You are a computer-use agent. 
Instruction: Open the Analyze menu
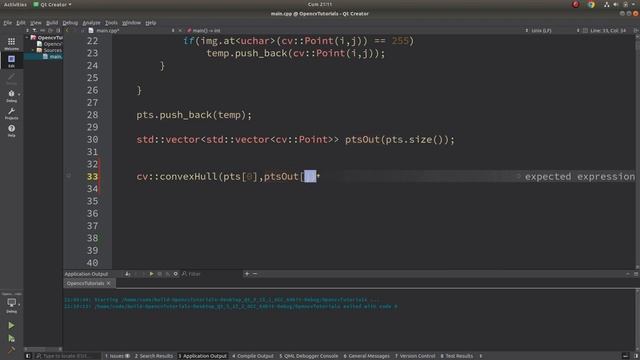91,23
